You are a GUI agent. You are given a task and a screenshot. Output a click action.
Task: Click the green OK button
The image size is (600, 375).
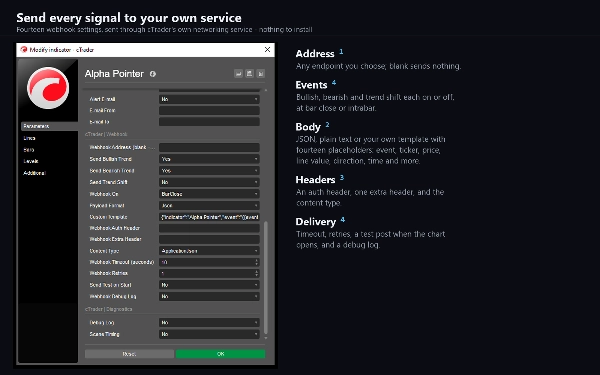[220, 354]
